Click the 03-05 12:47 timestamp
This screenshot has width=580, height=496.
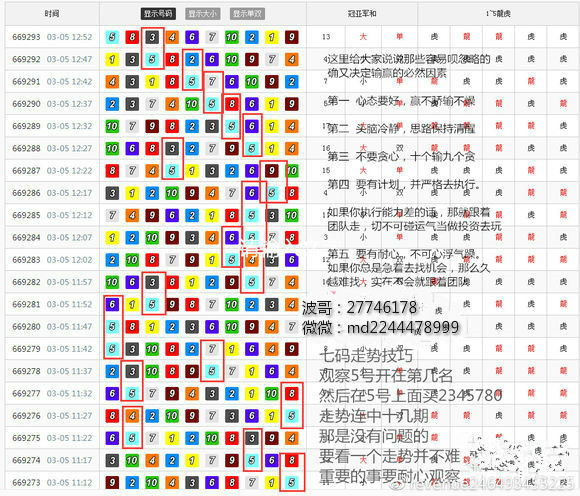click(x=69, y=59)
